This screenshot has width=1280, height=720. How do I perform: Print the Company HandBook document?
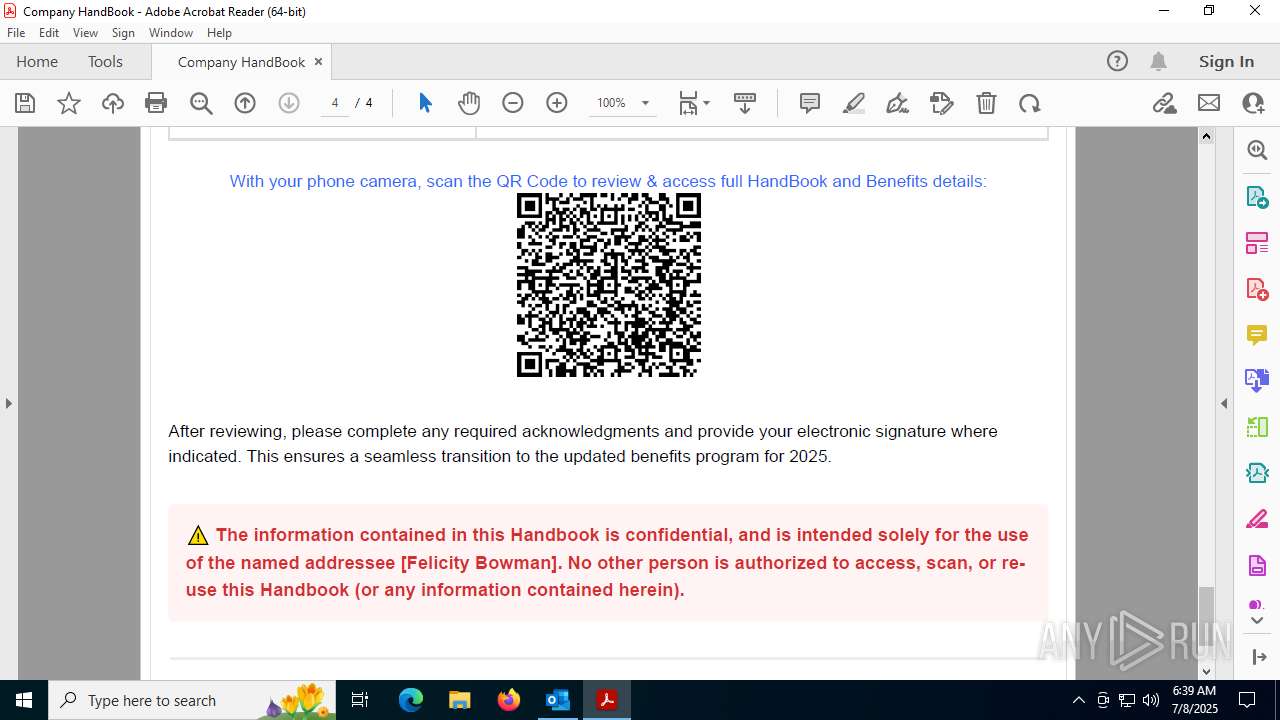[x=156, y=103]
